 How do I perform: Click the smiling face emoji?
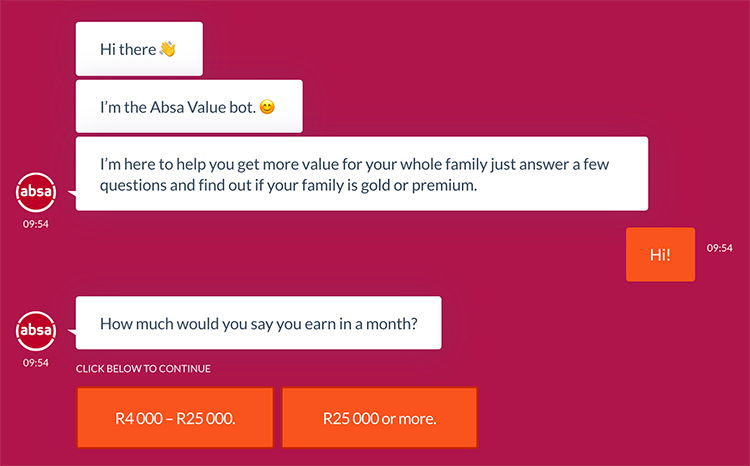[x=266, y=106]
